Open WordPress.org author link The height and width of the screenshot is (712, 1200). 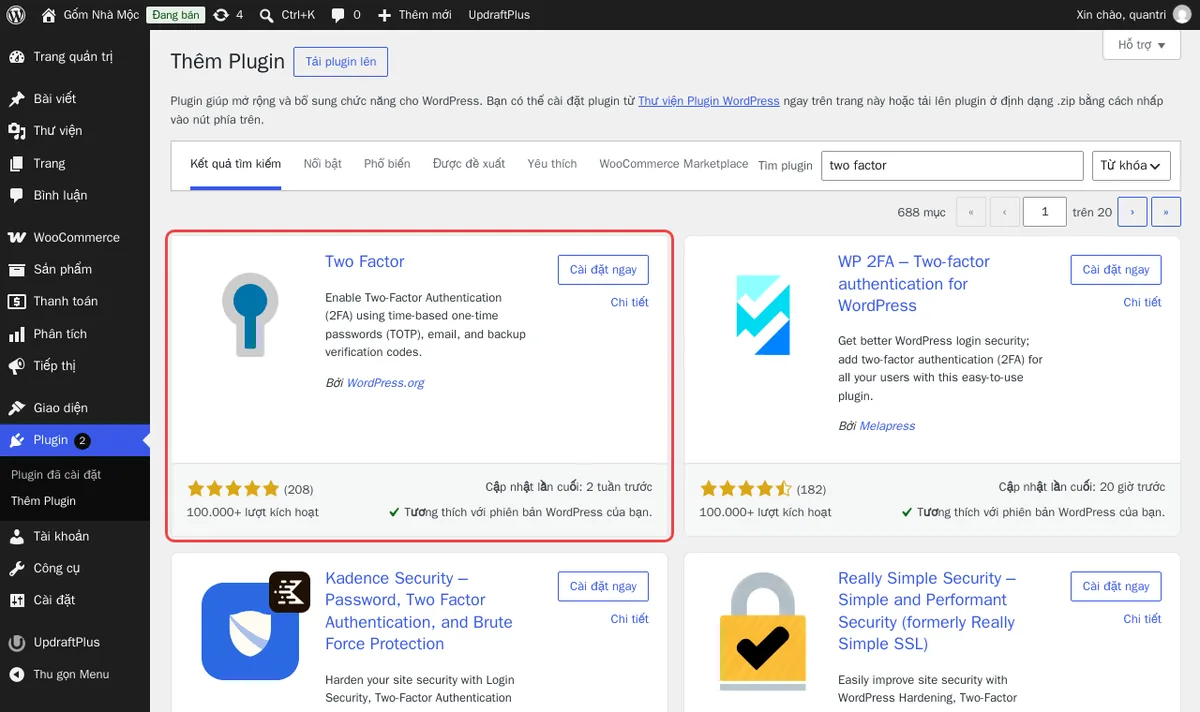(385, 383)
